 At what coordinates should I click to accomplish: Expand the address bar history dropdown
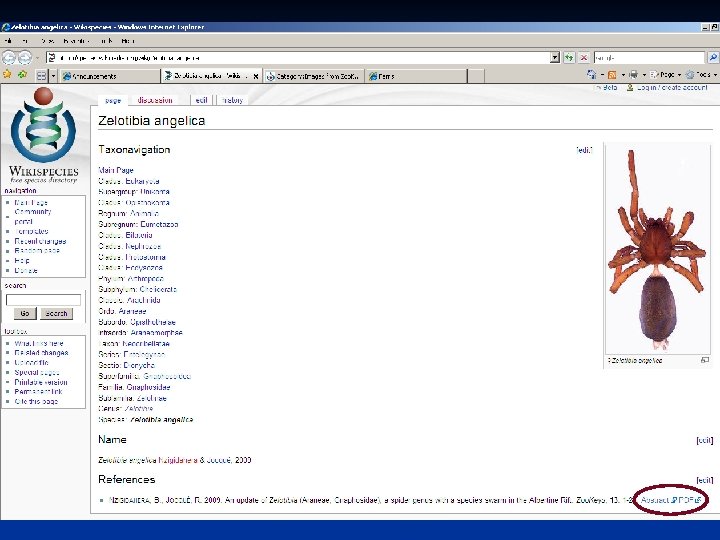[555, 58]
